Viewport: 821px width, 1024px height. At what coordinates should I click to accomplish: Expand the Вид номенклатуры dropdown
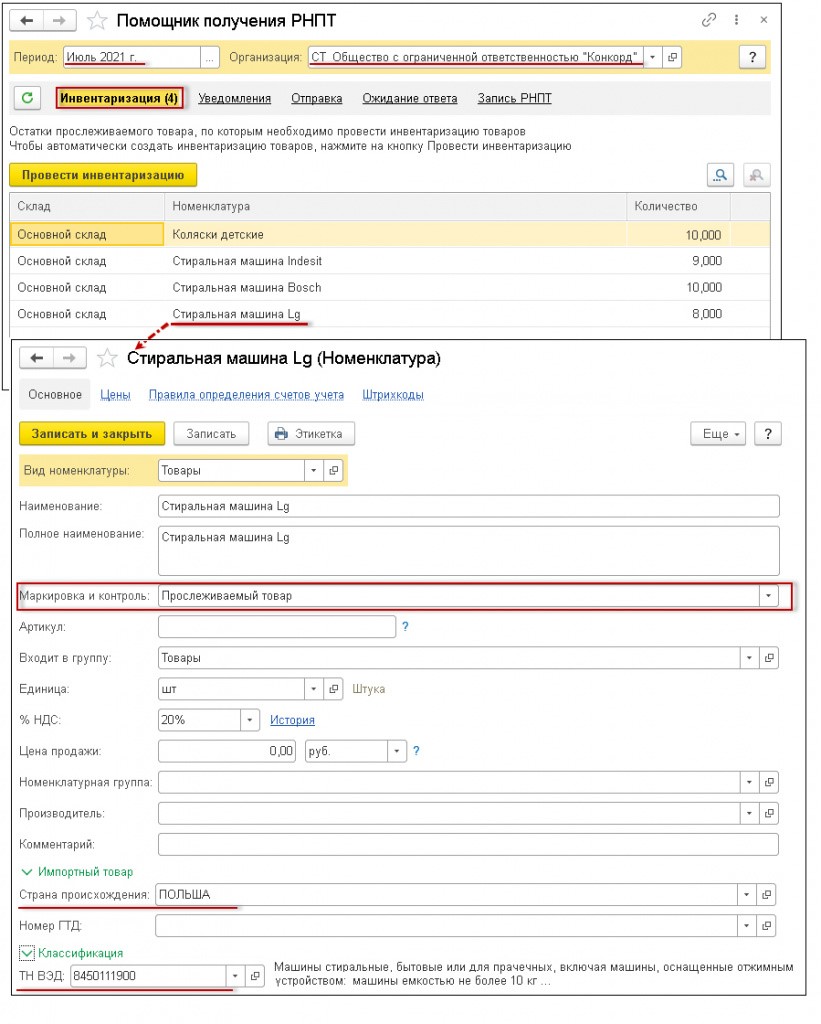(x=314, y=470)
